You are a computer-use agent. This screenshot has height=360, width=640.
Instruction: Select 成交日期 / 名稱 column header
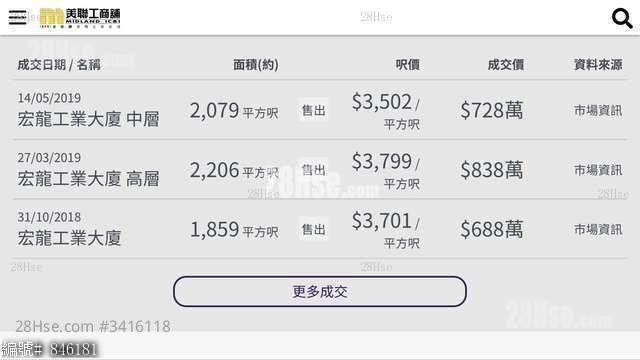pyautogui.click(x=59, y=64)
